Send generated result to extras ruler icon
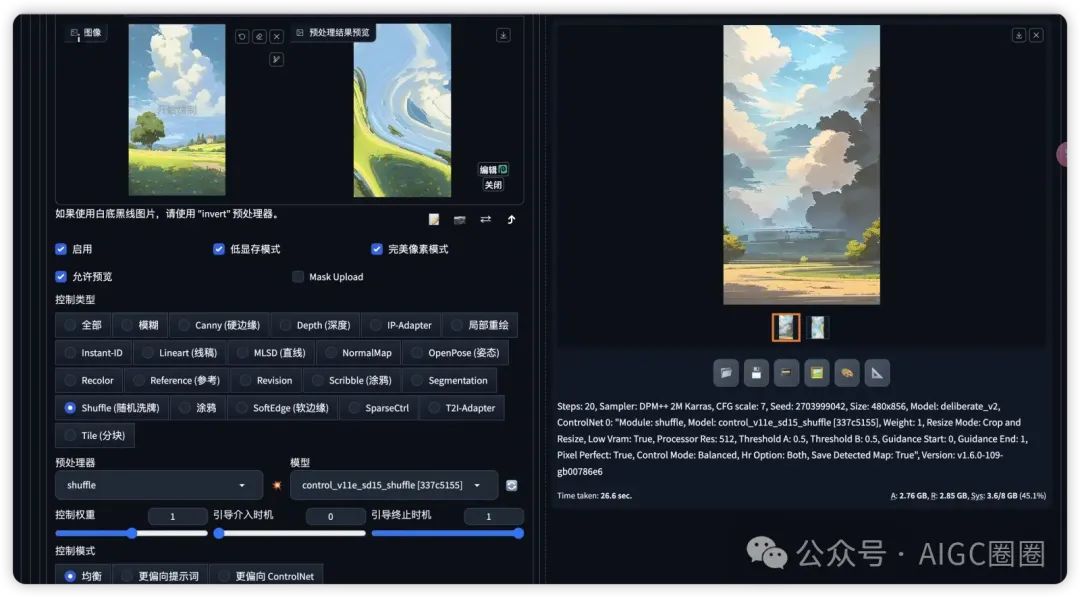1080x597 pixels. (x=876, y=372)
